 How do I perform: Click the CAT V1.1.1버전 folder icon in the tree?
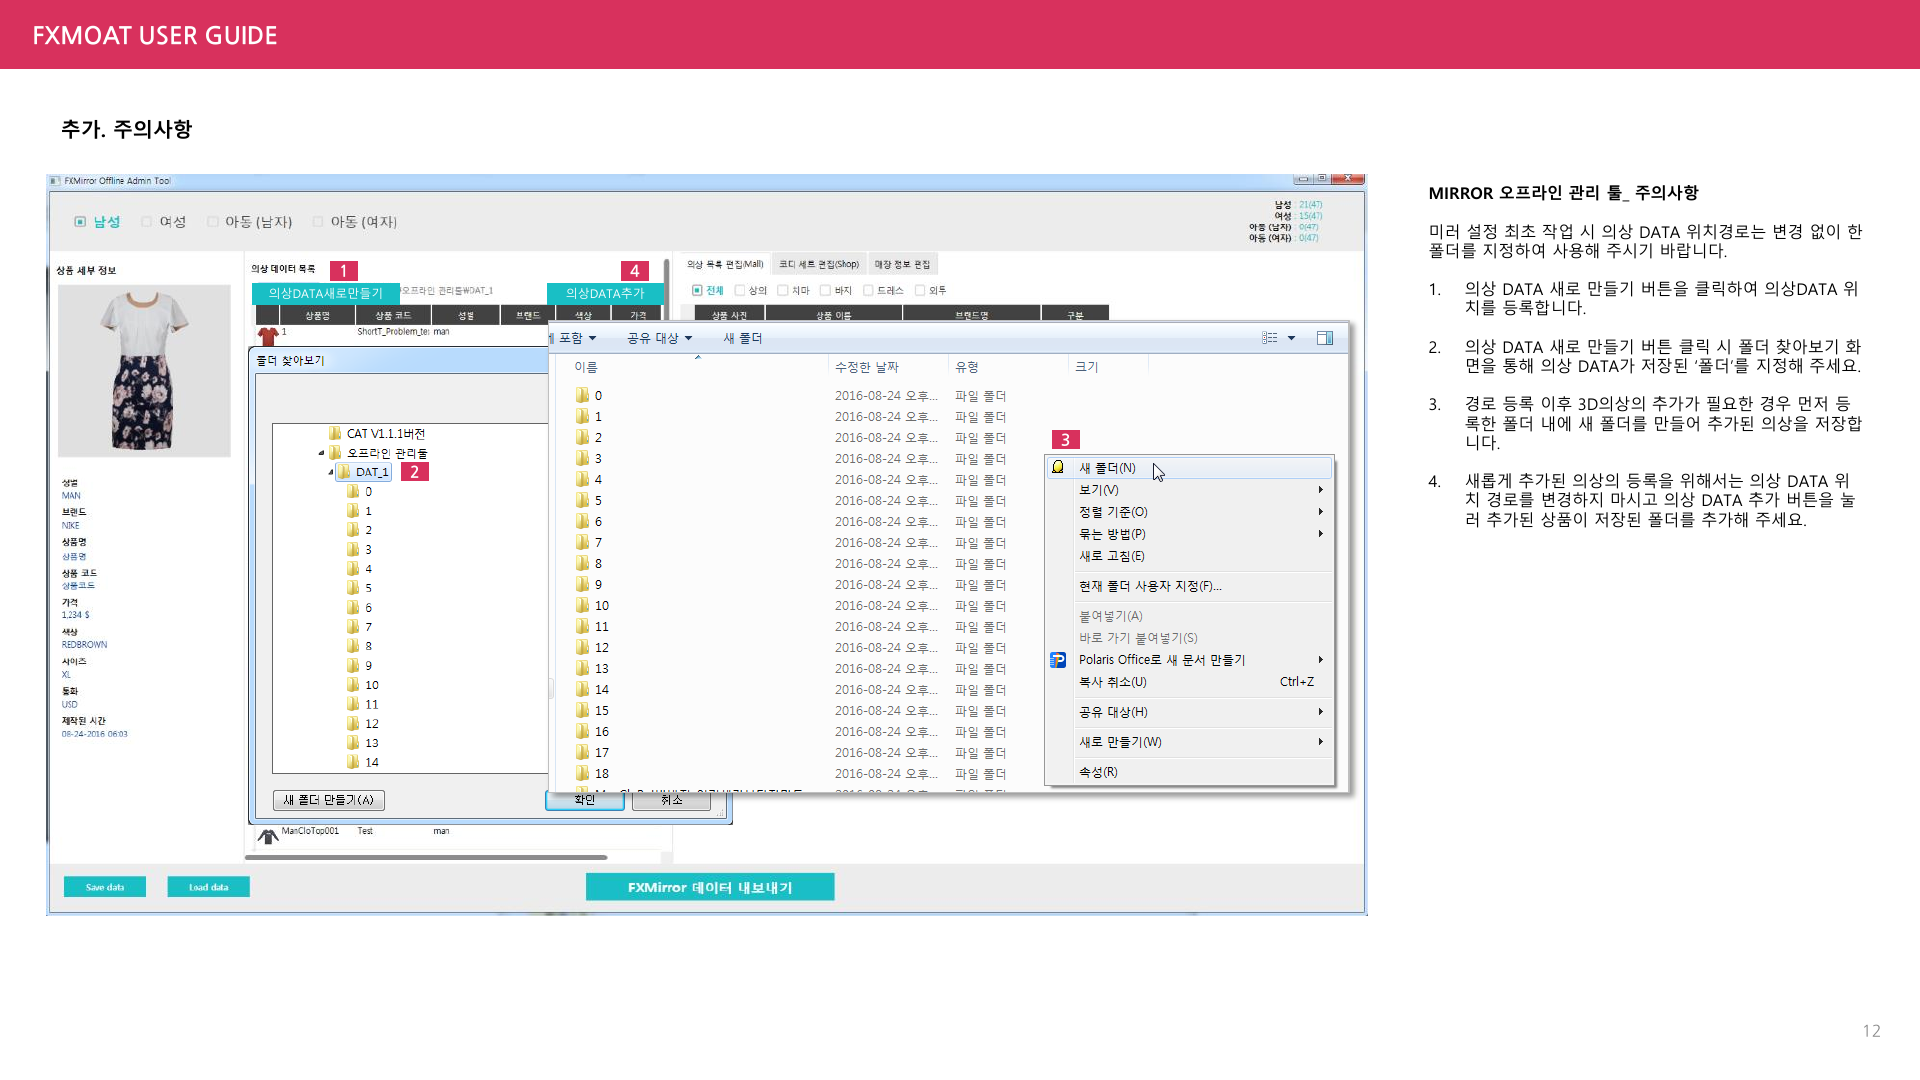(x=335, y=433)
